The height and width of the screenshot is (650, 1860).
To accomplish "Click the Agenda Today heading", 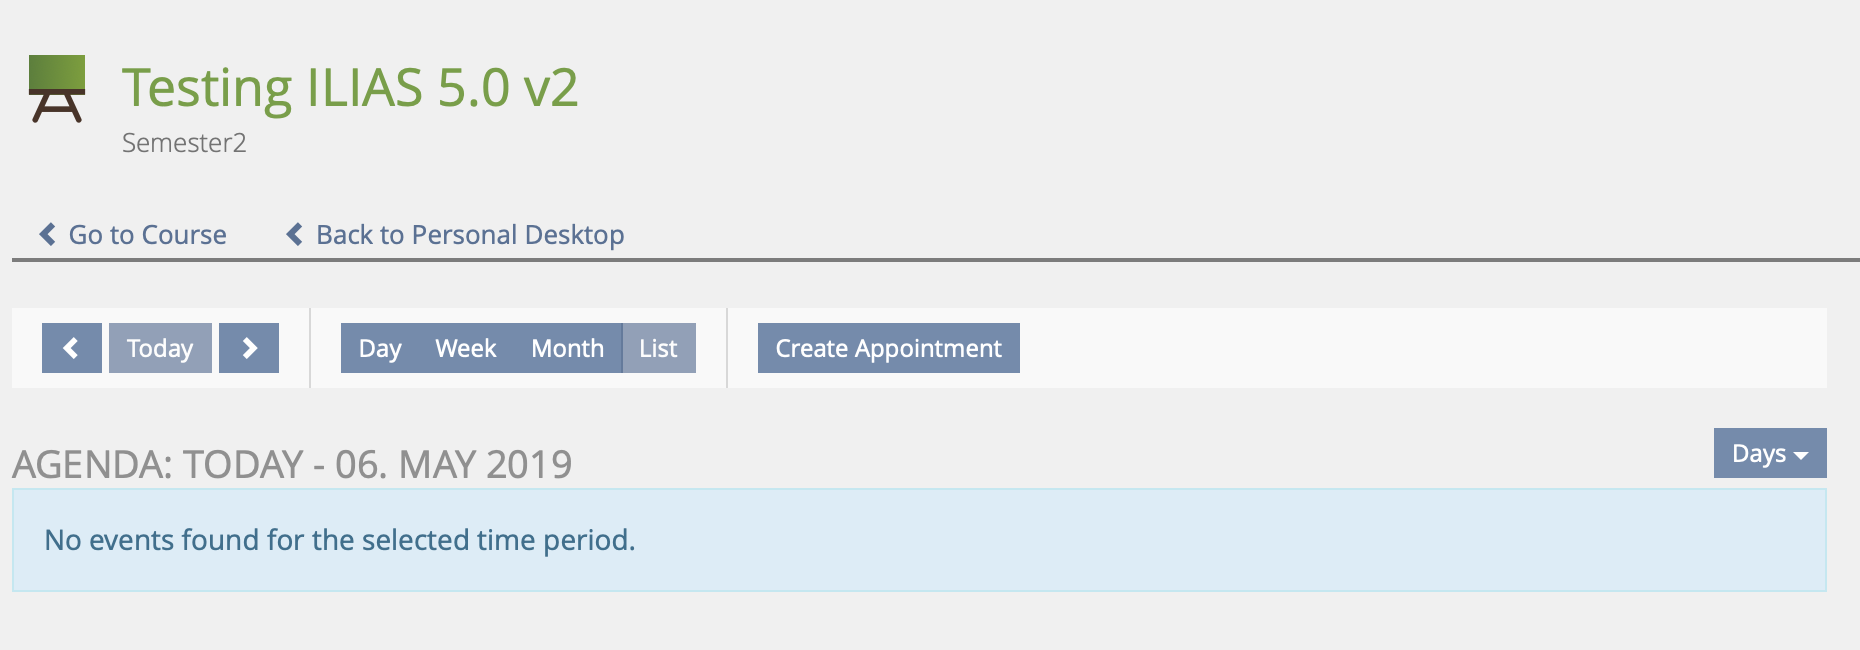I will click(292, 465).
